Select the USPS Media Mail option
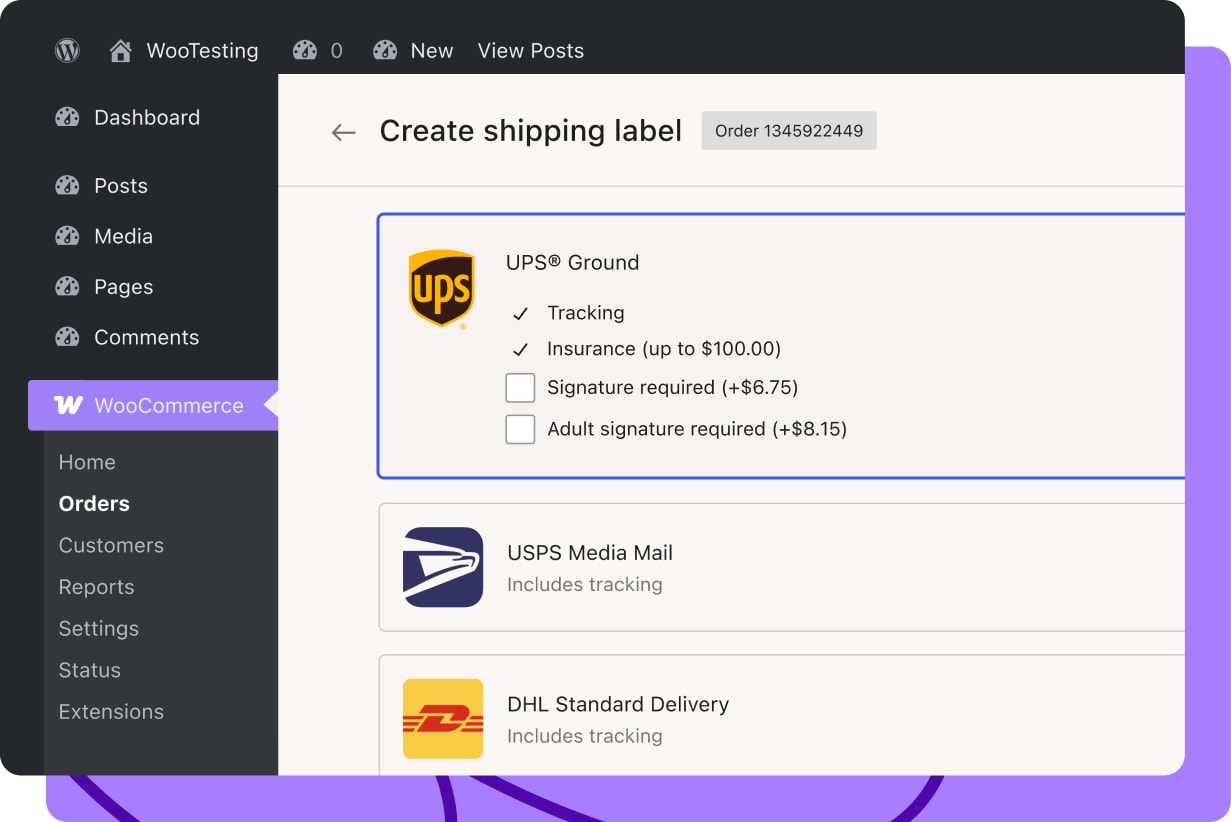This screenshot has height=822, width=1231. pos(589,553)
